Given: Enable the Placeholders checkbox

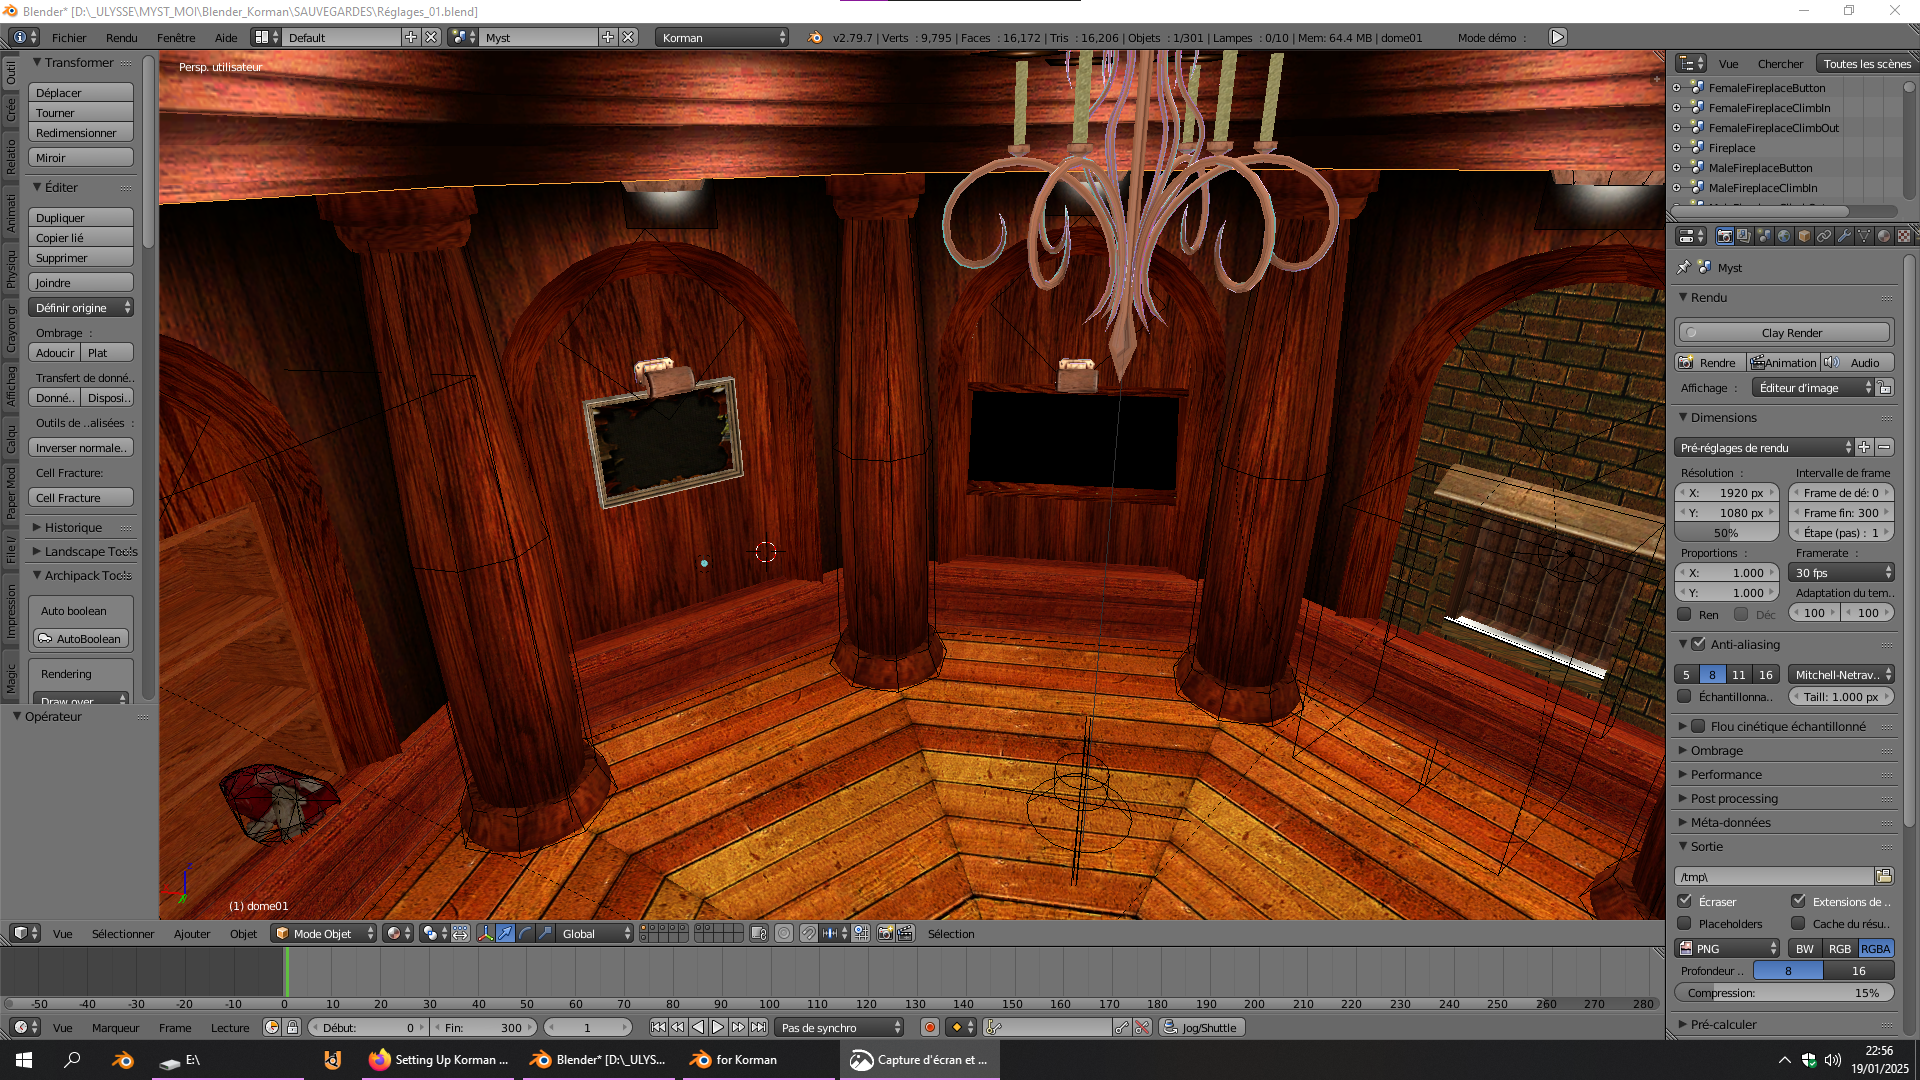Looking at the screenshot, I should [1684, 923].
